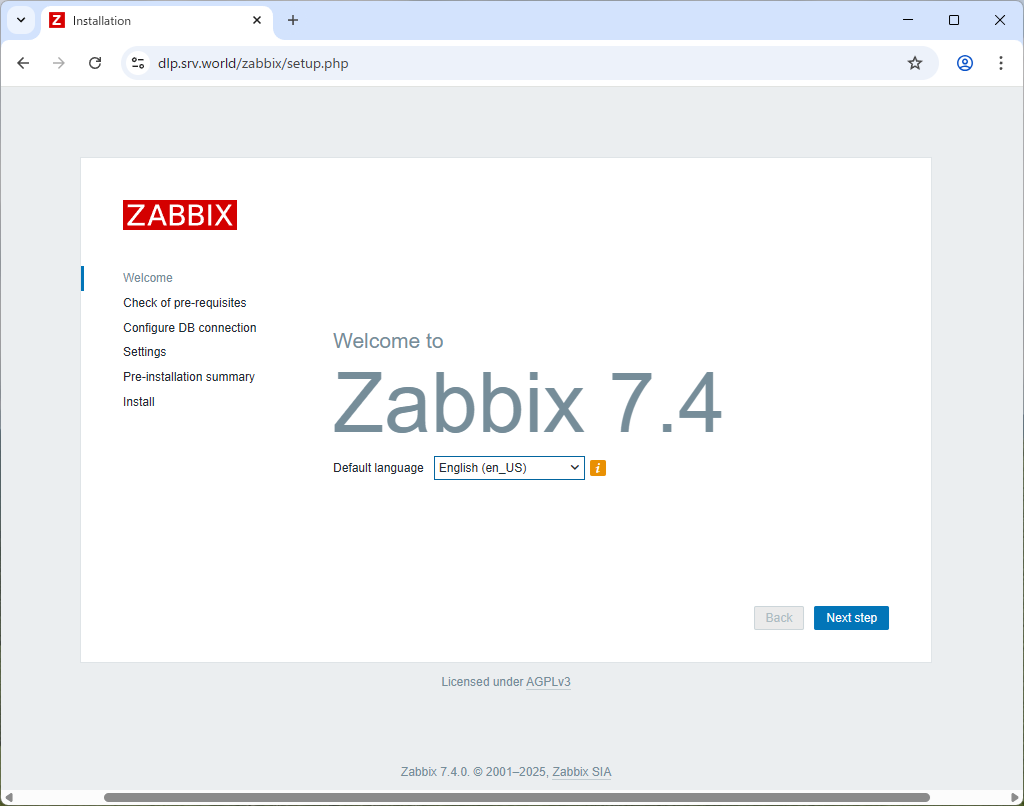Screen dimensions: 1024x806
Task: Click the browser back arrow icon
Action: point(23,62)
